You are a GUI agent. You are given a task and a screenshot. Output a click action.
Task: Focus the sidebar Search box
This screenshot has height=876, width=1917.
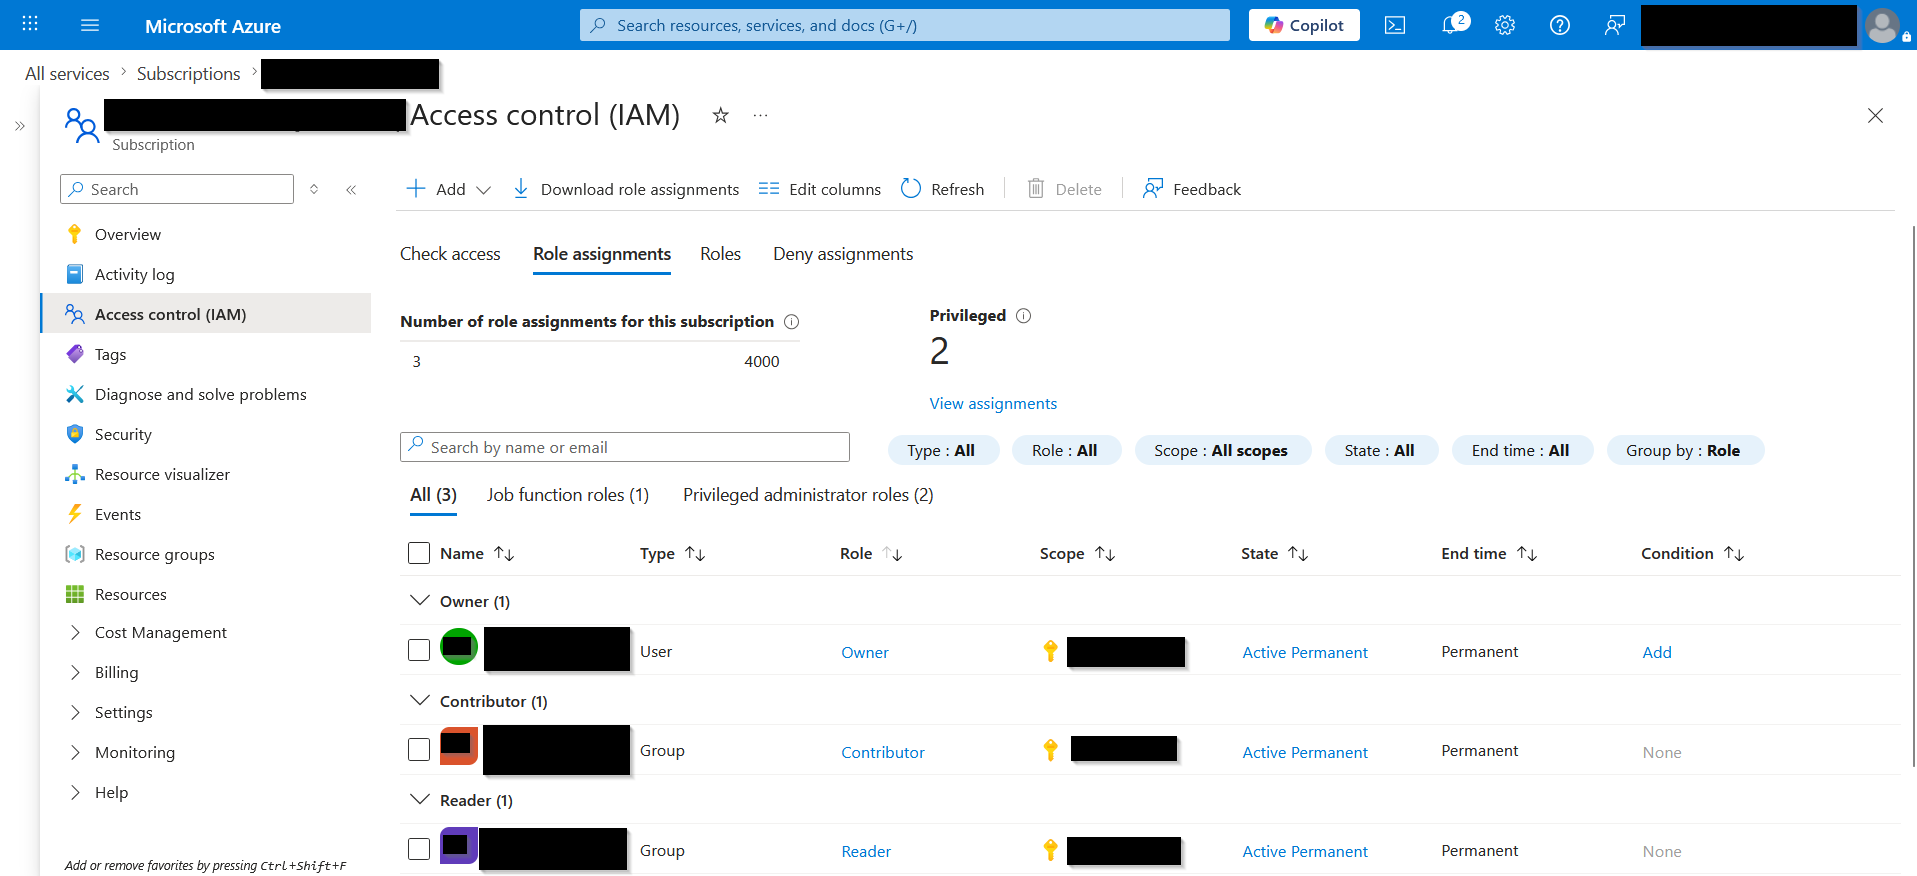[177, 189]
